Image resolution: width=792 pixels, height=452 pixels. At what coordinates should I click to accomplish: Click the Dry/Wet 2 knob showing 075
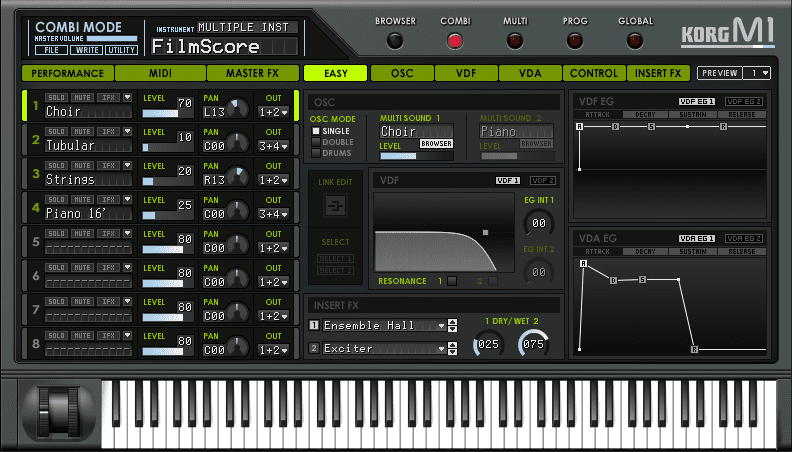533,344
